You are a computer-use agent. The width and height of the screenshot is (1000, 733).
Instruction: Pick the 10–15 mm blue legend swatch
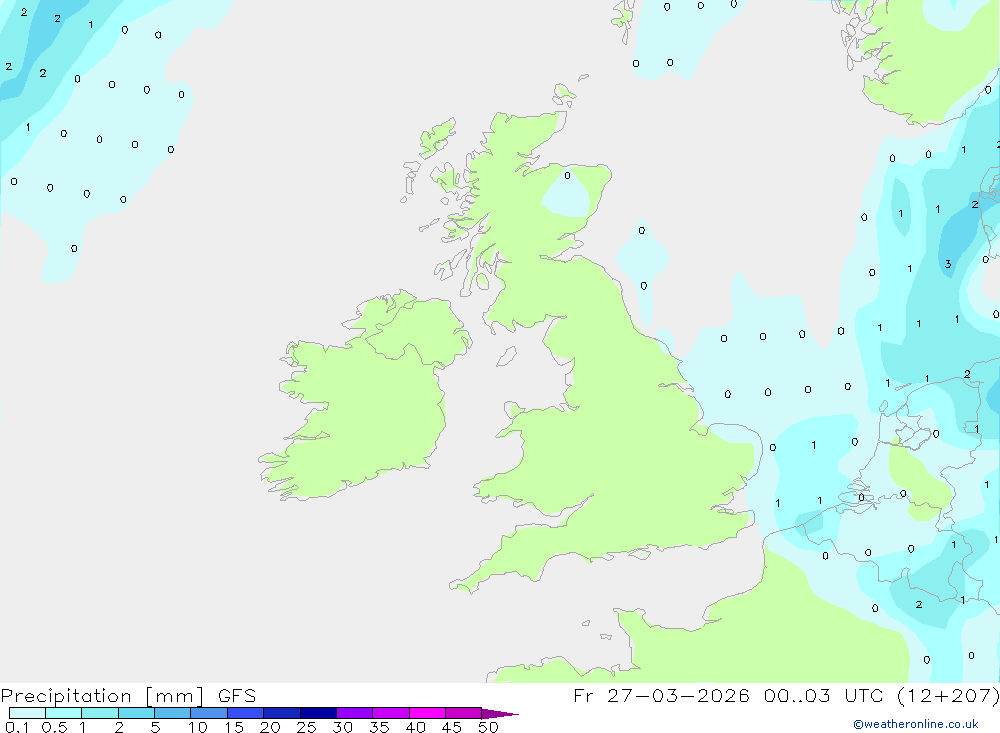[209, 713]
